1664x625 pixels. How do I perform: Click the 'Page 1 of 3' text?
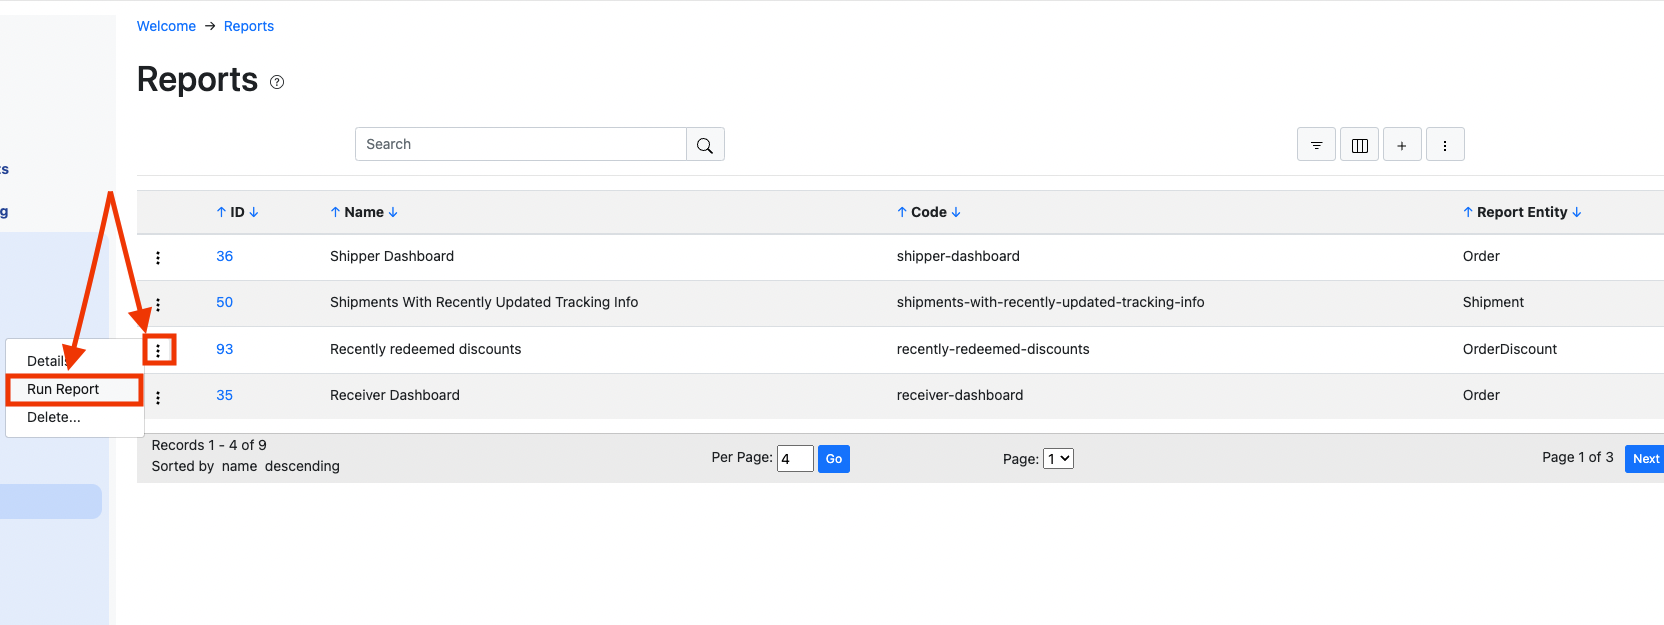(1577, 457)
